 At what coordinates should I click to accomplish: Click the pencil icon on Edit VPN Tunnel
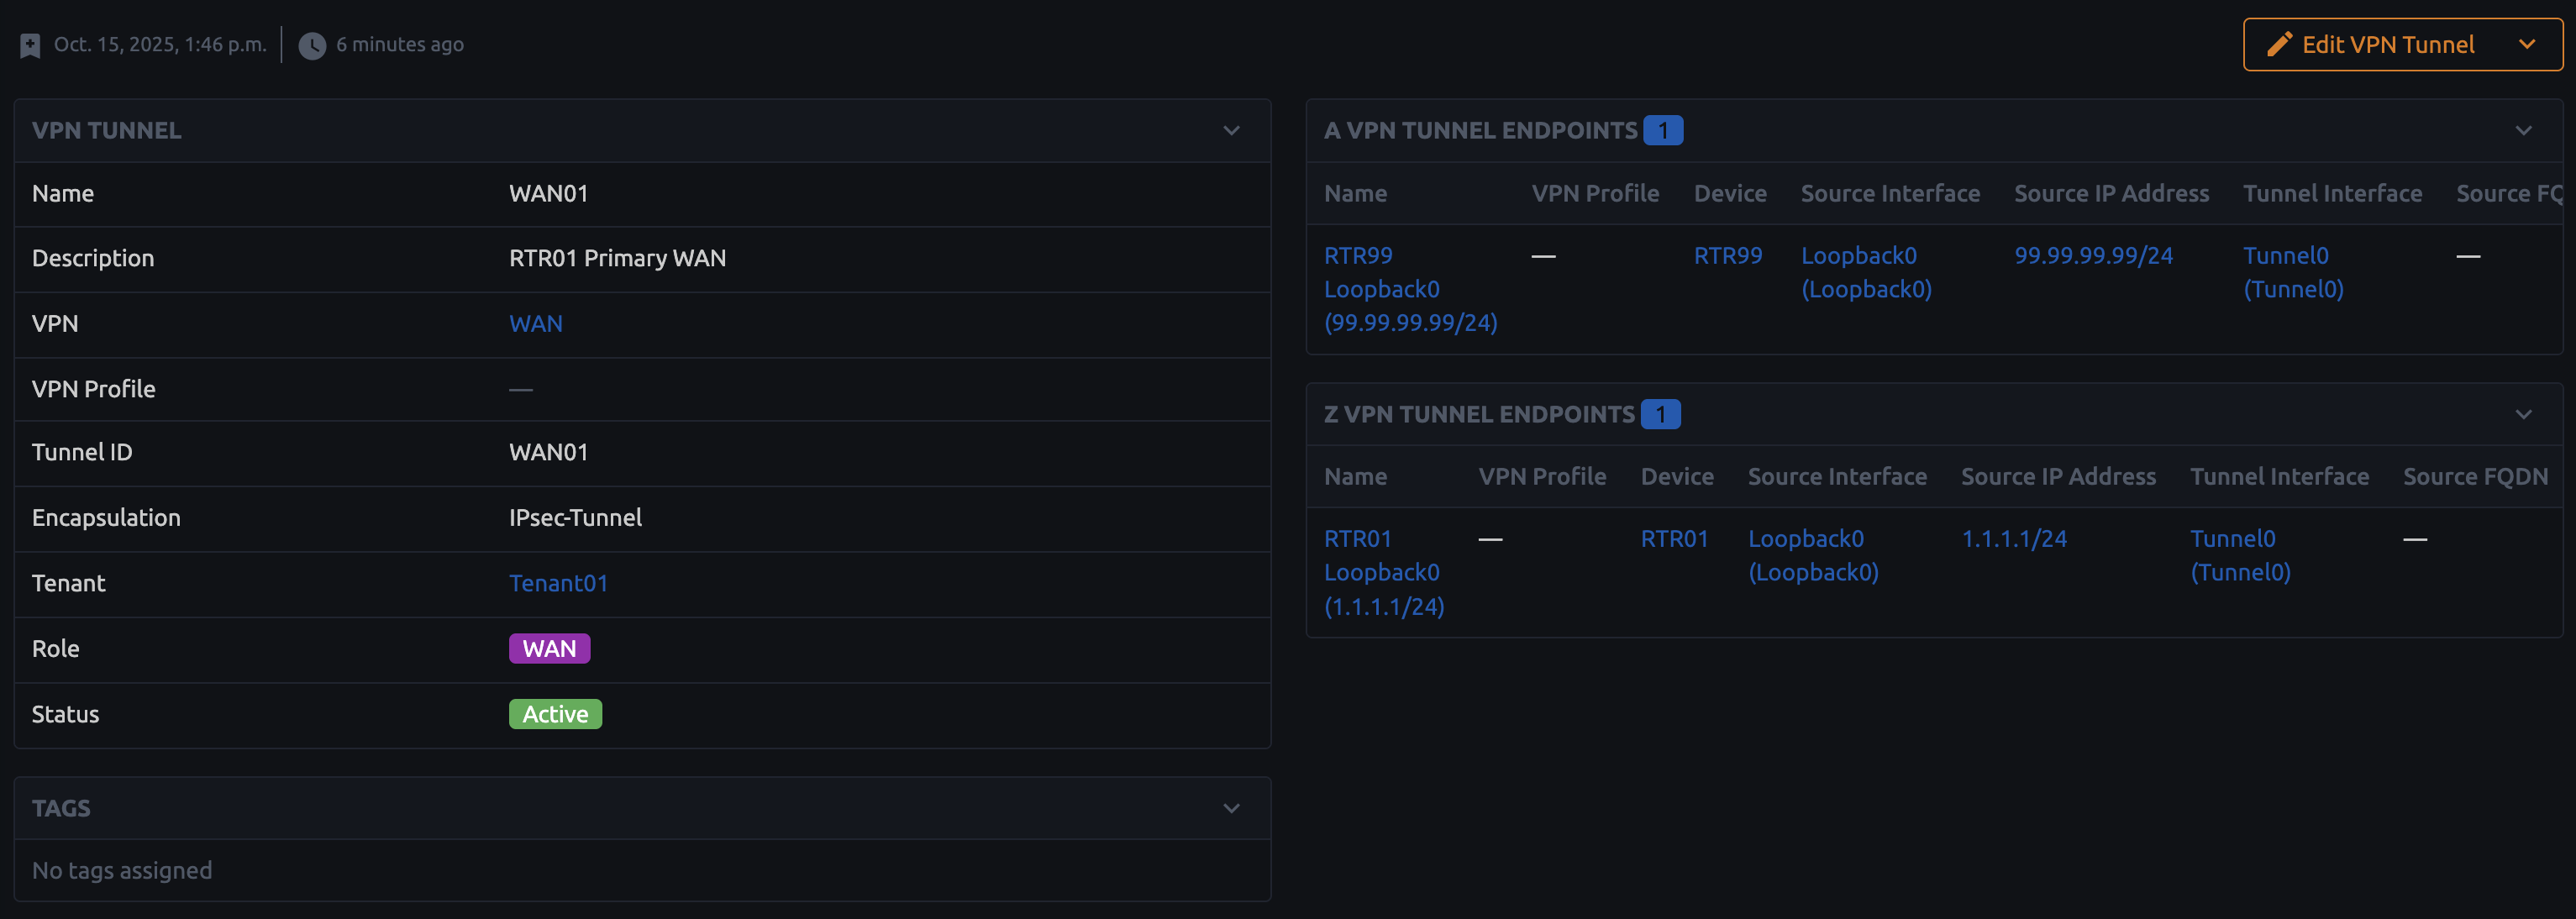pos(2279,44)
